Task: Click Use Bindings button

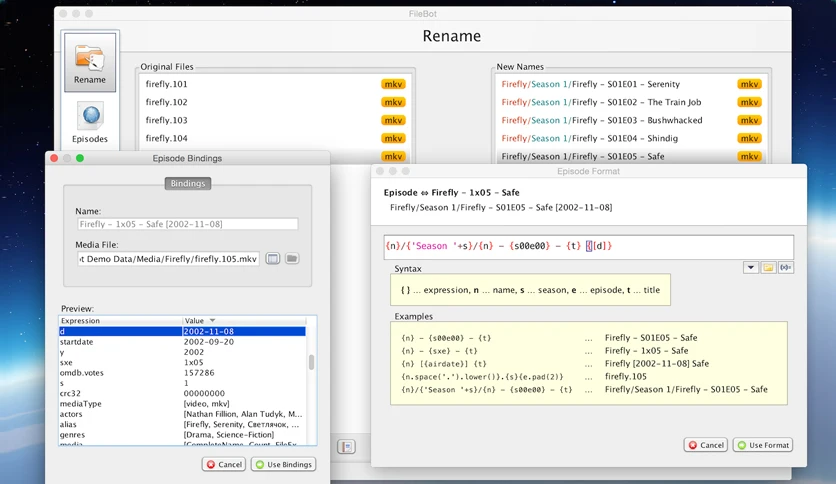Action: [x=284, y=464]
